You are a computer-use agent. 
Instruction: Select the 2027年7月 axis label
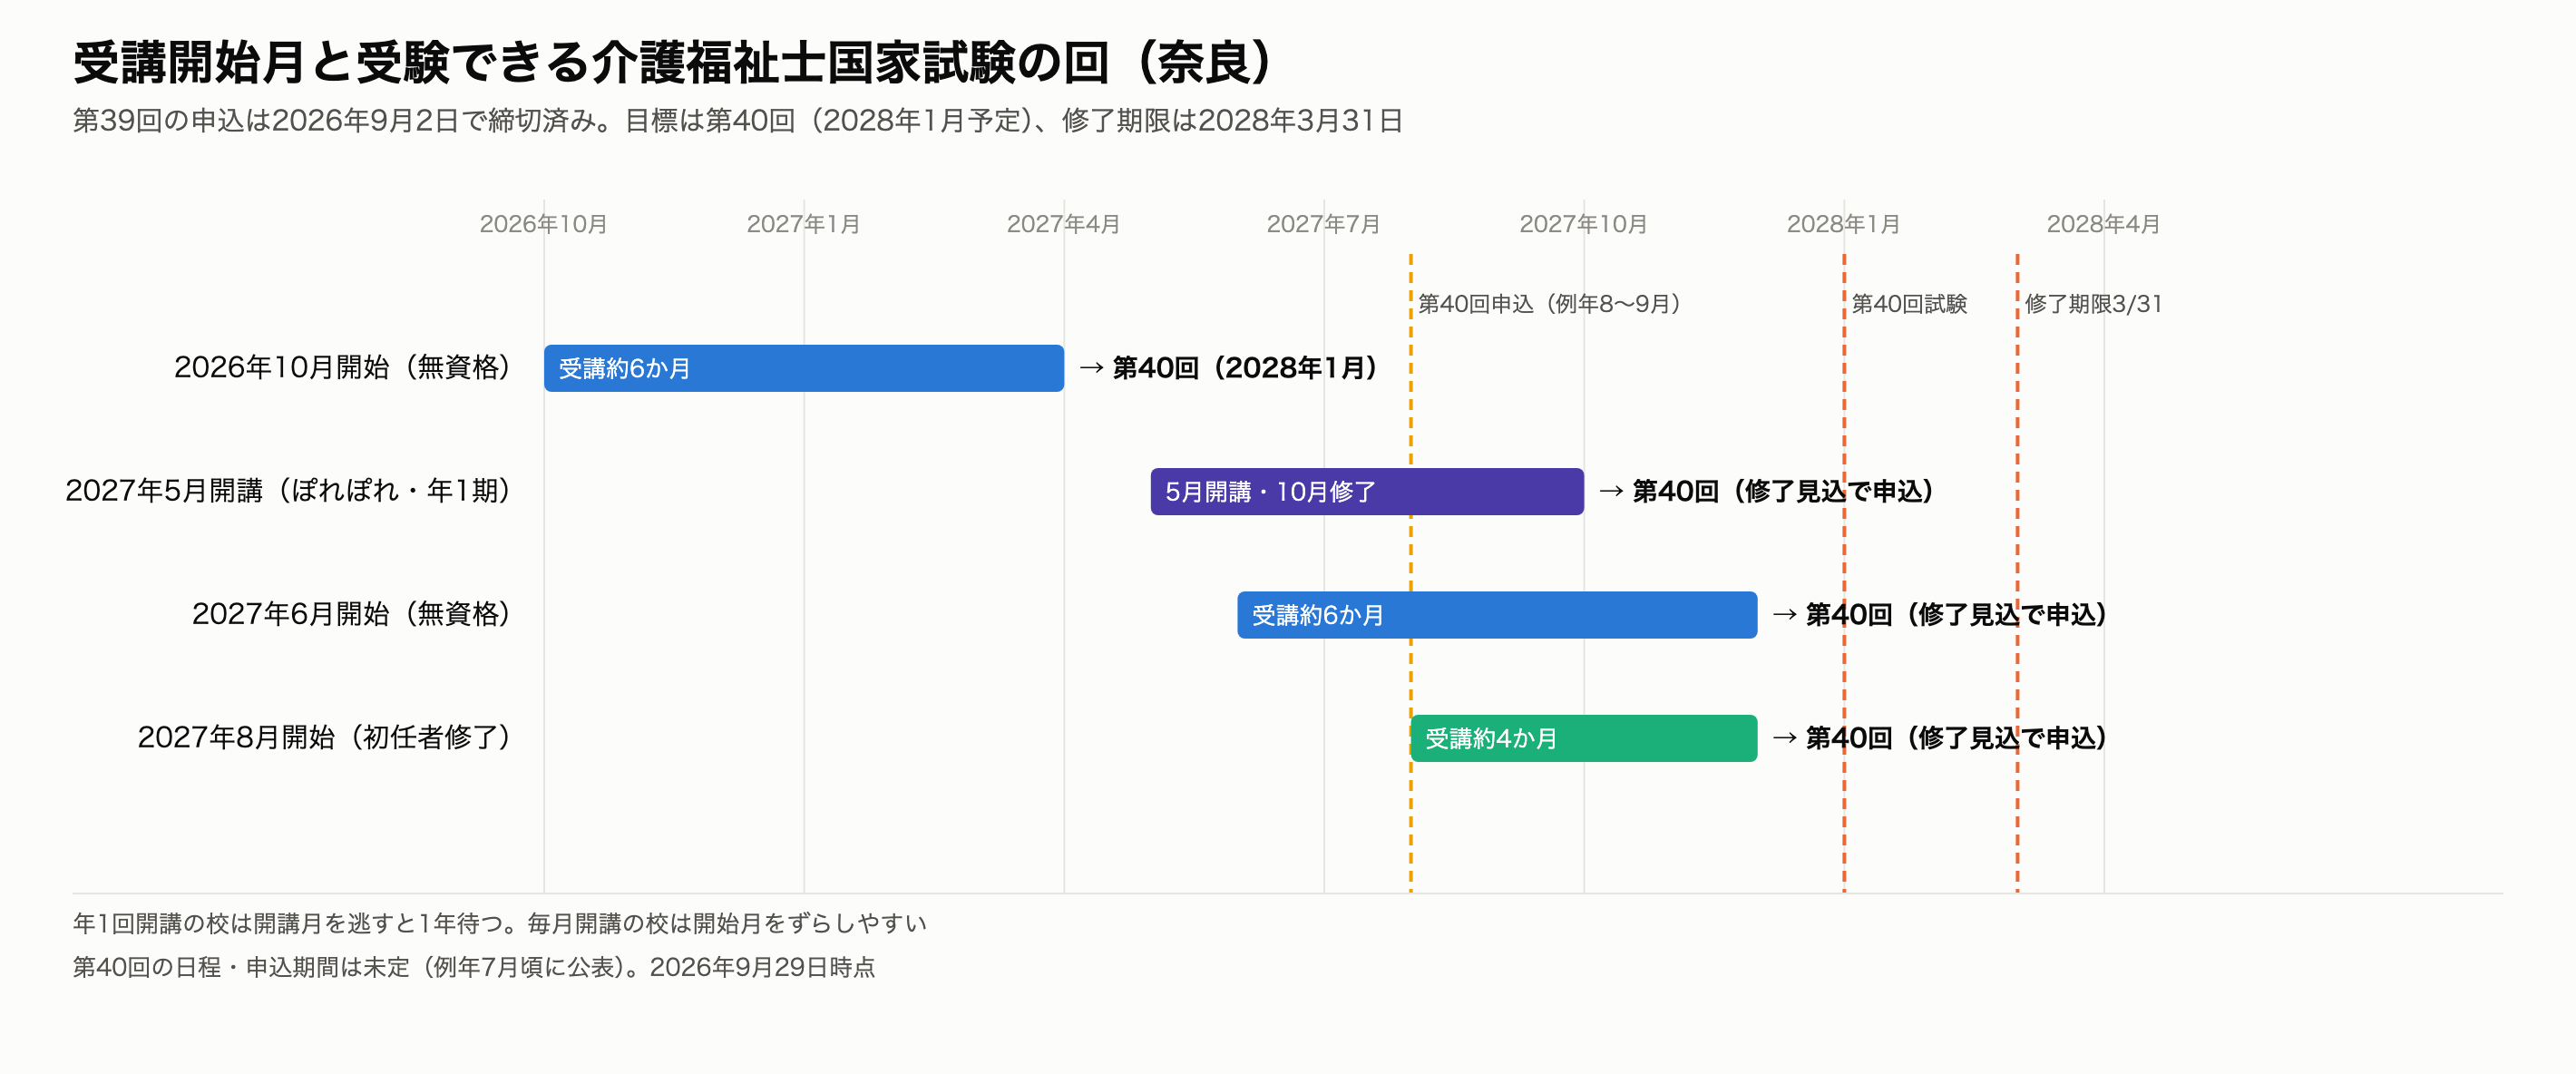click(1323, 224)
